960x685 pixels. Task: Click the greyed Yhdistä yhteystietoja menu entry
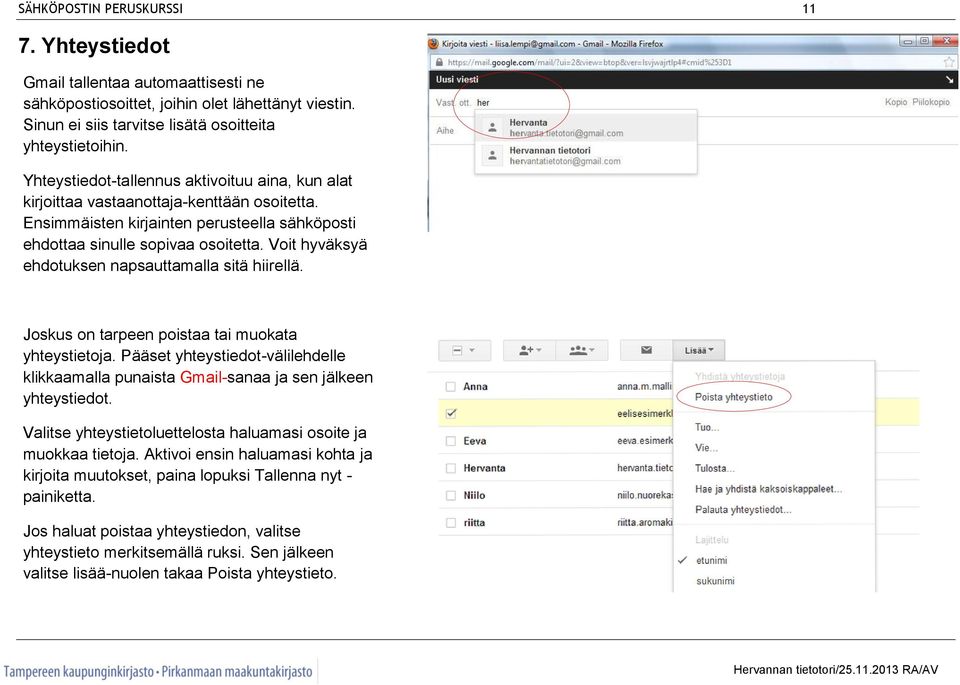740,376
